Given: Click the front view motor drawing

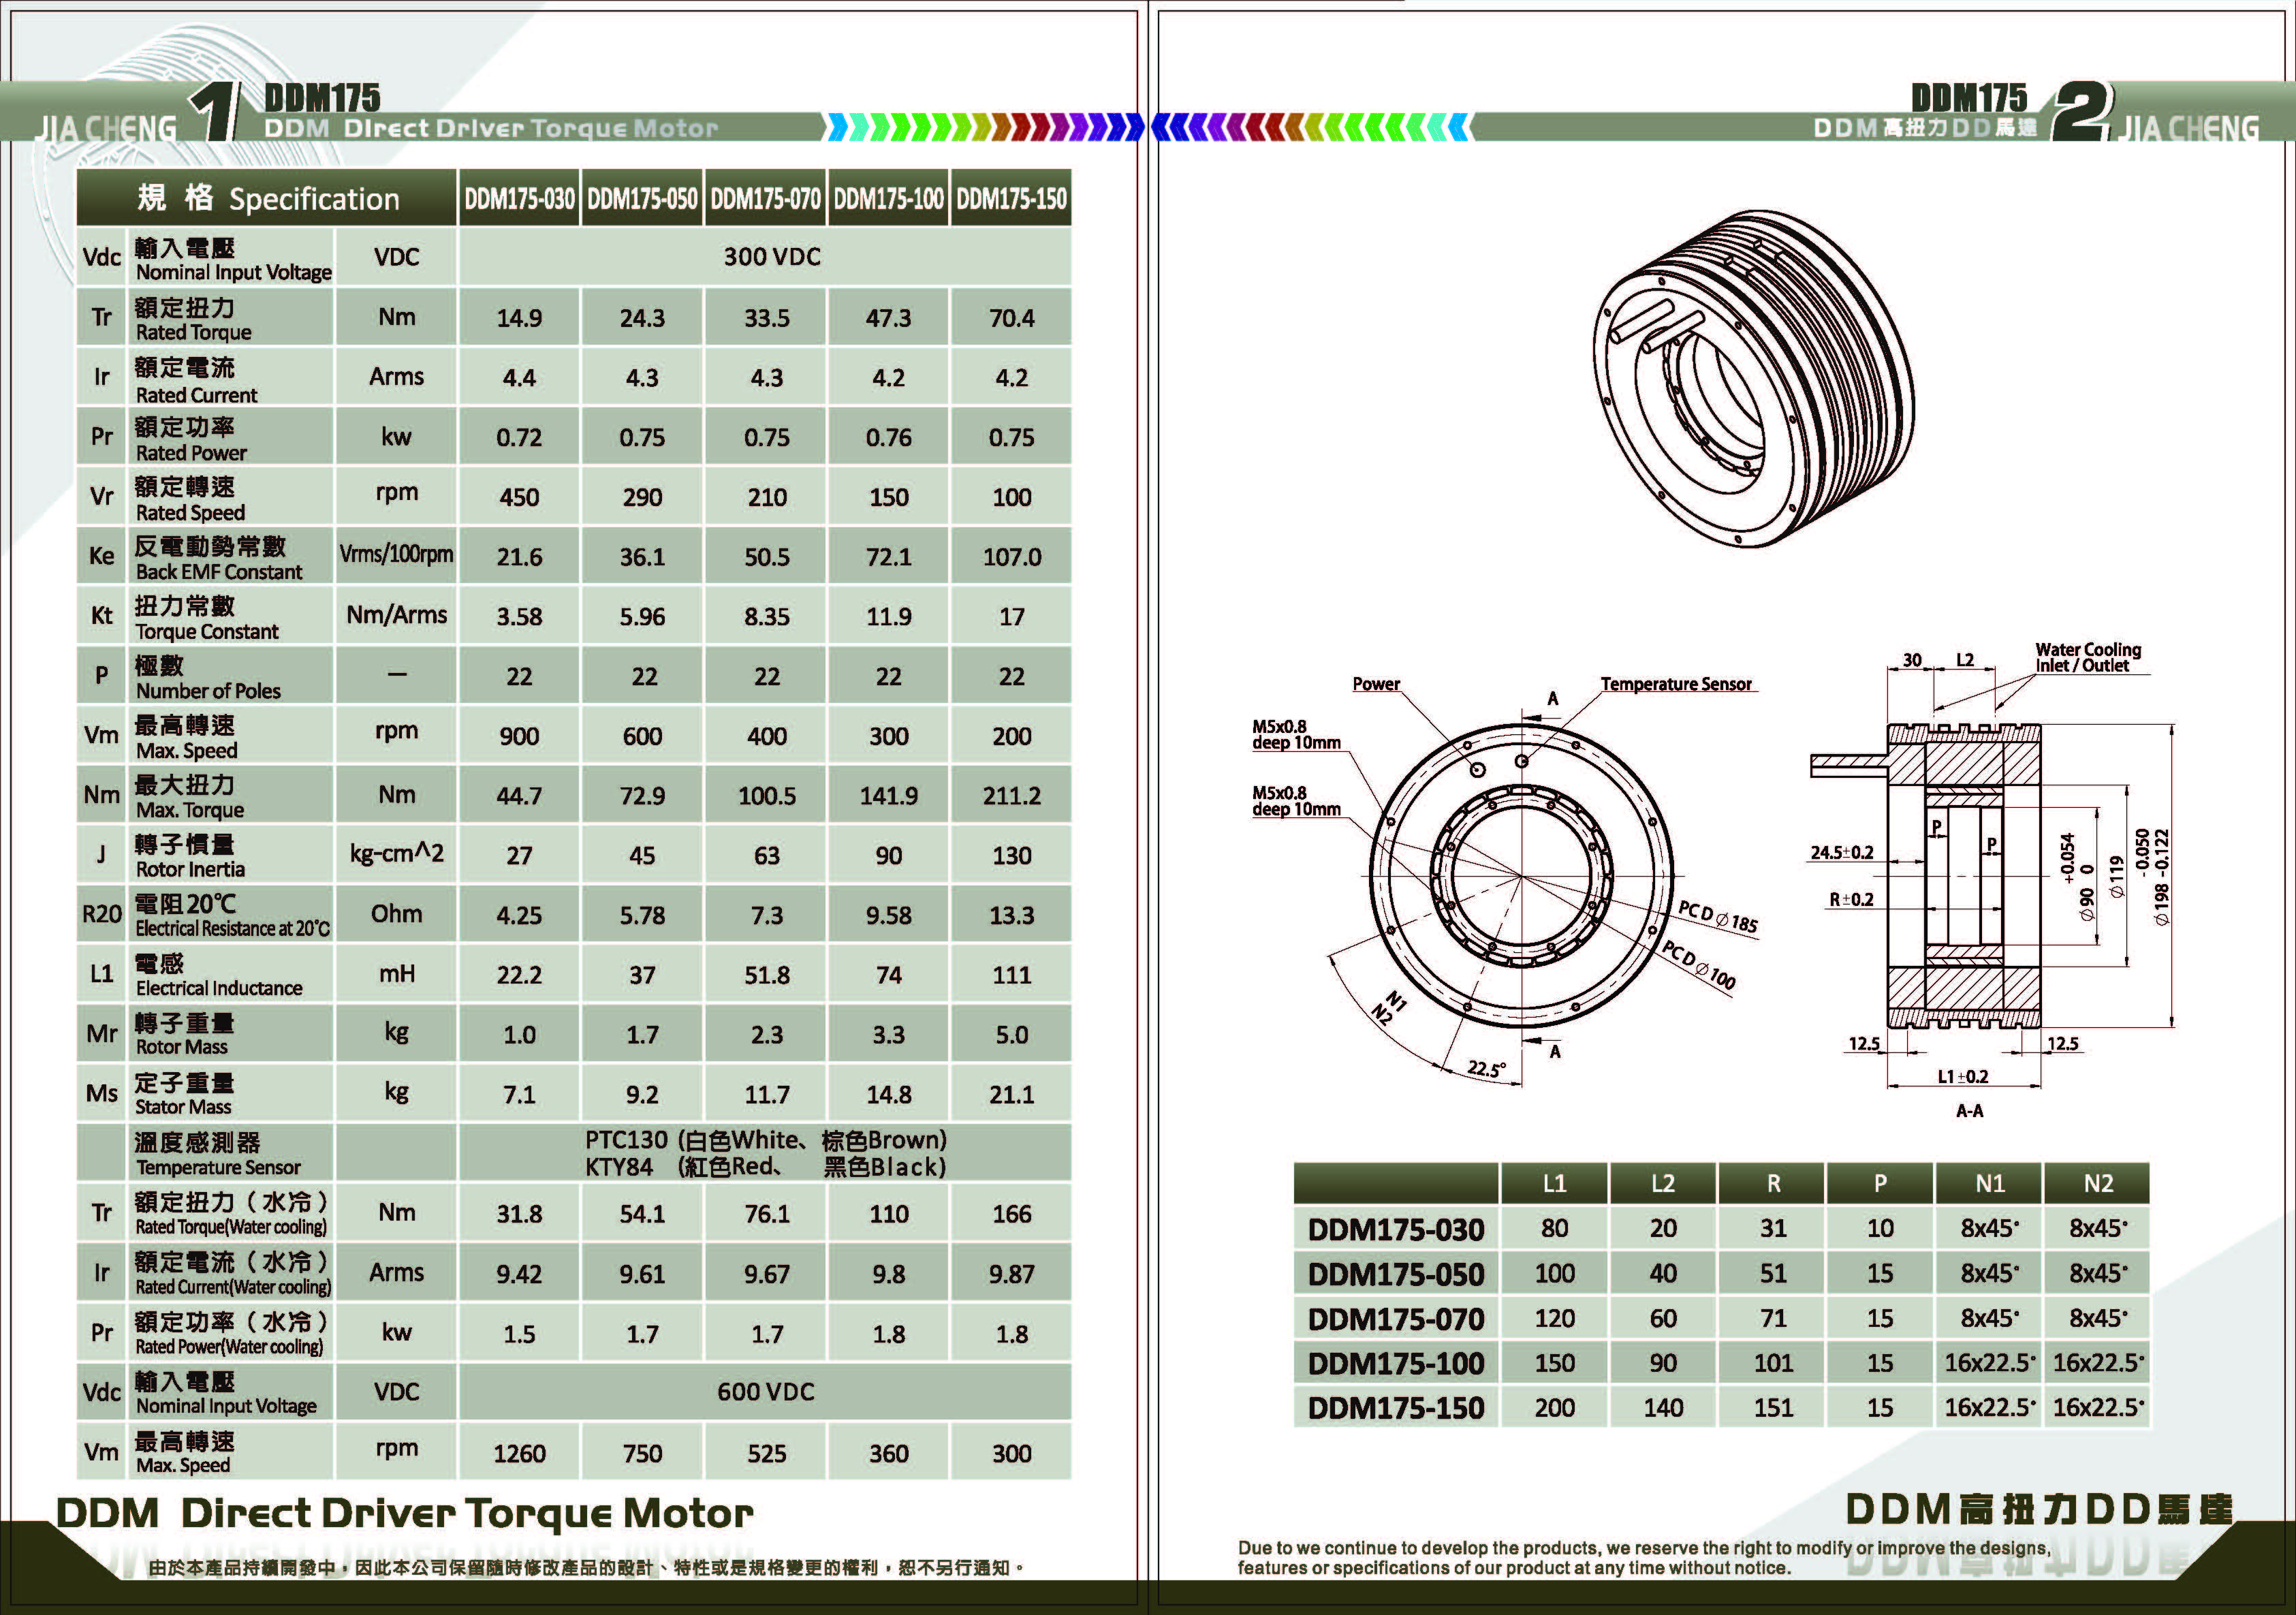Looking at the screenshot, I should 1521,877.
